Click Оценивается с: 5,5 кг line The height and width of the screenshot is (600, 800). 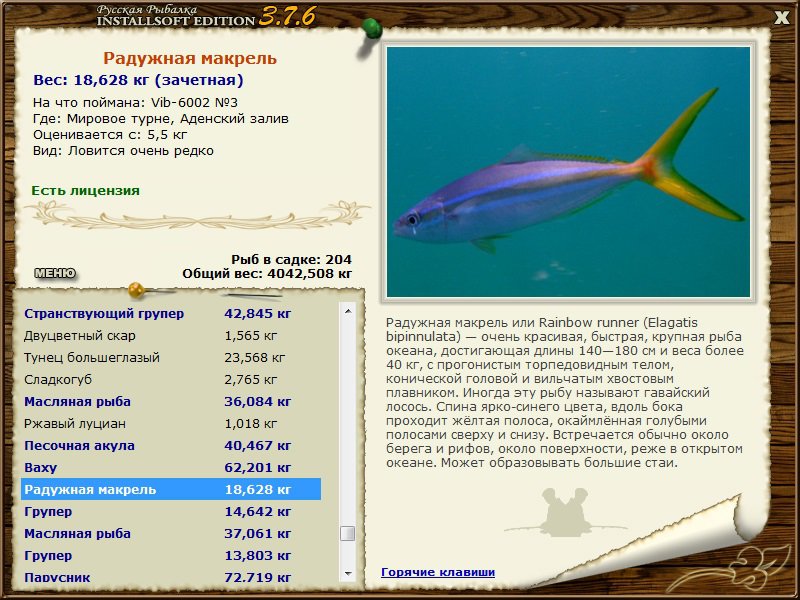(x=110, y=135)
